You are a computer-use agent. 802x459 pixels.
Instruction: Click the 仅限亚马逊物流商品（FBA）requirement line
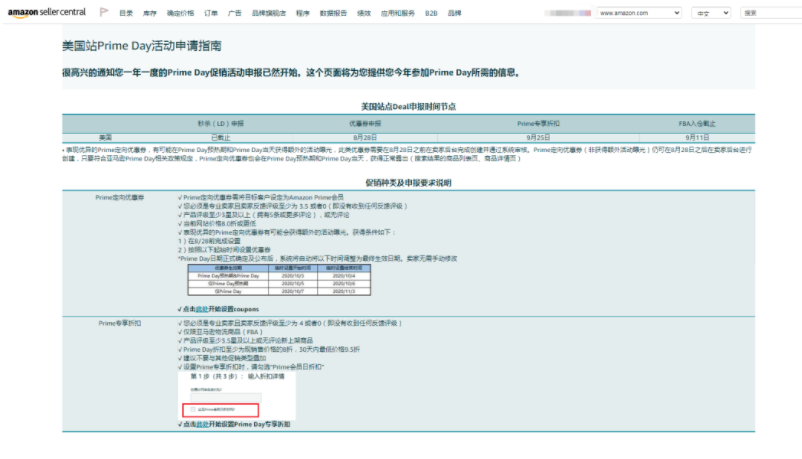coord(220,332)
